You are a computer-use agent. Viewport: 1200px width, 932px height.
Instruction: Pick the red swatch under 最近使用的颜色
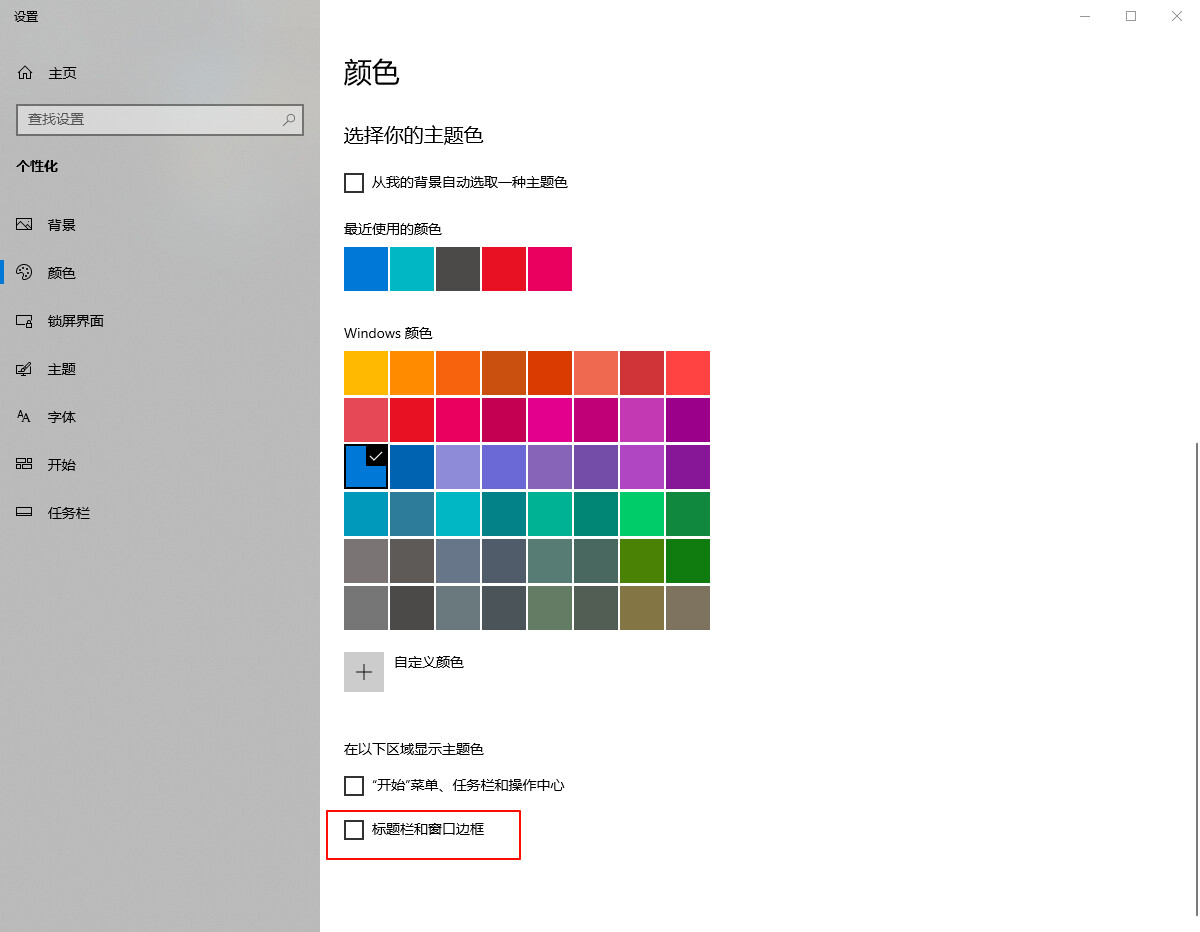click(x=504, y=269)
